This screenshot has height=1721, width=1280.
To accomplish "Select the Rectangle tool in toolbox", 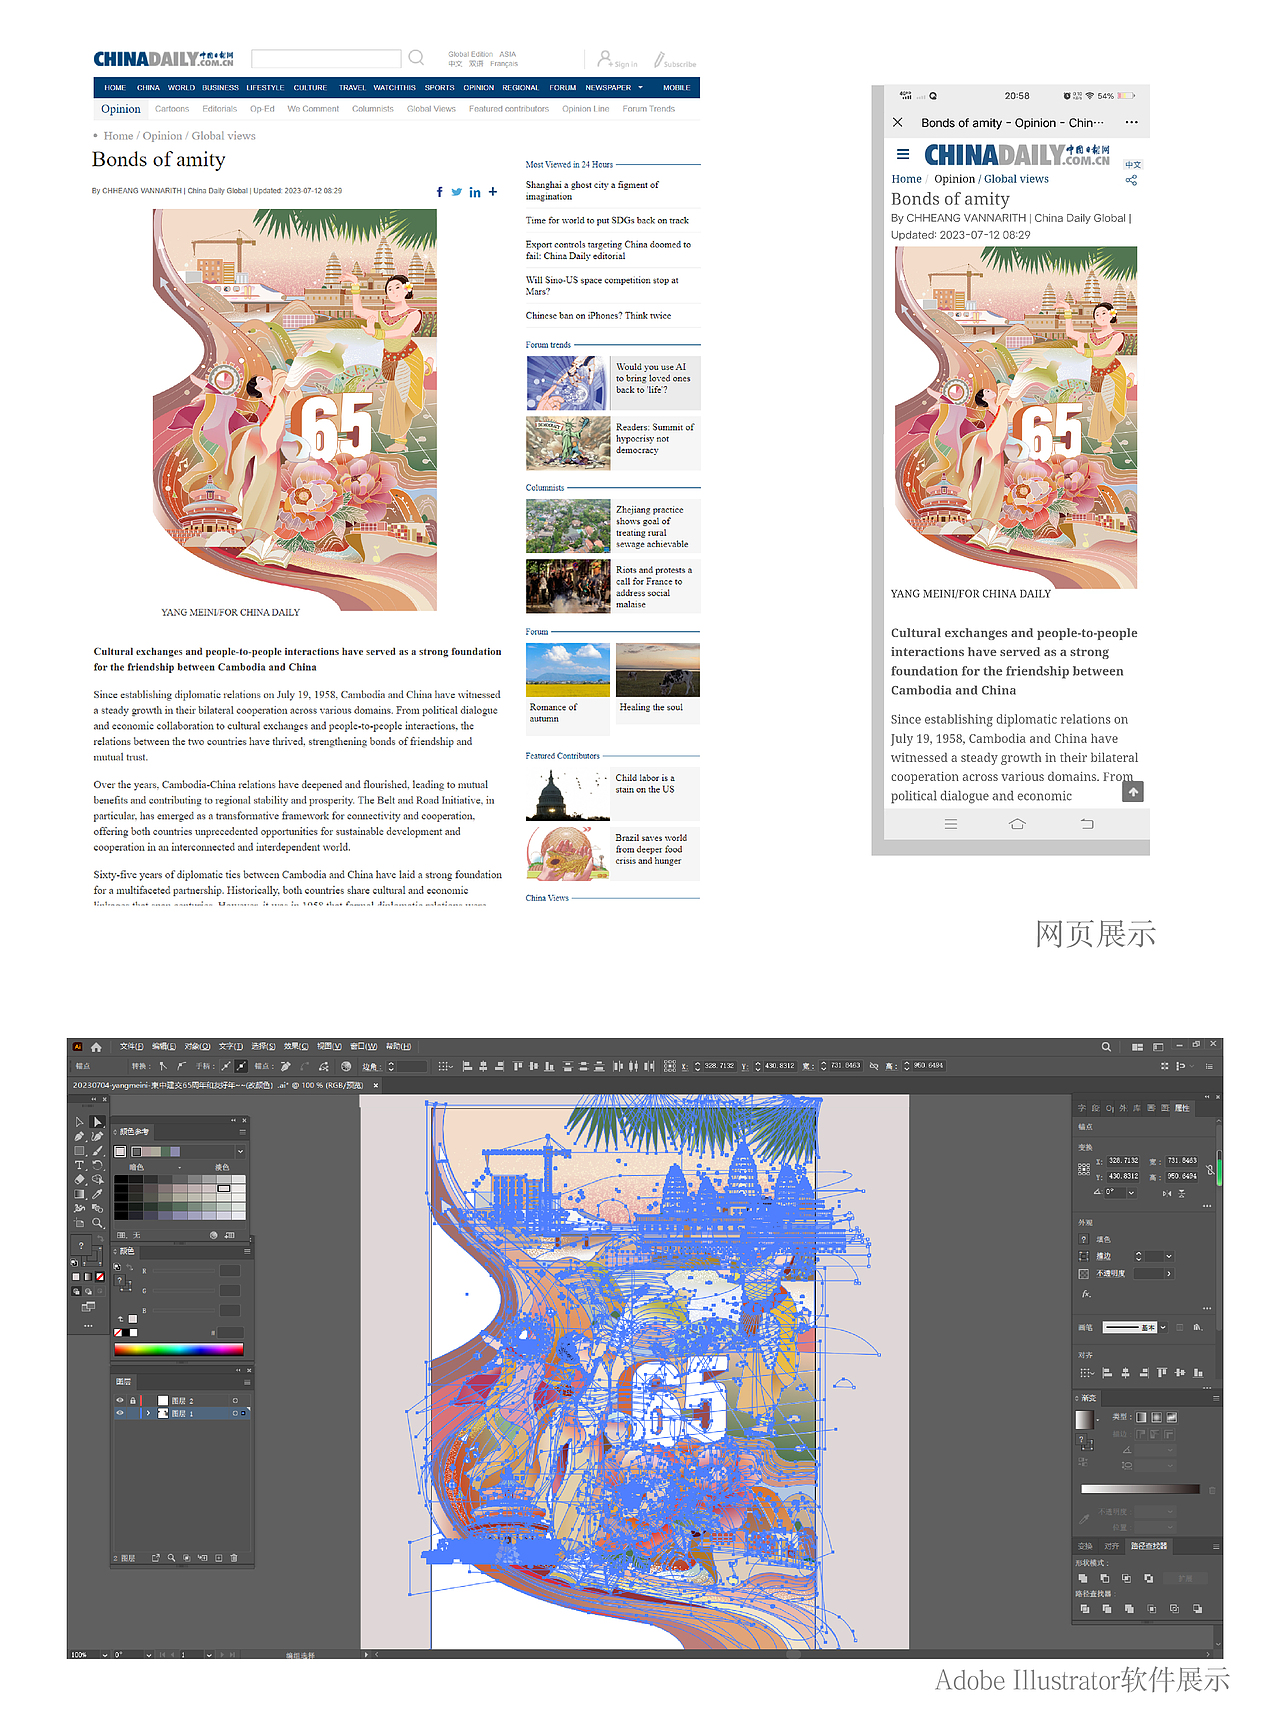I will pyautogui.click(x=79, y=1150).
